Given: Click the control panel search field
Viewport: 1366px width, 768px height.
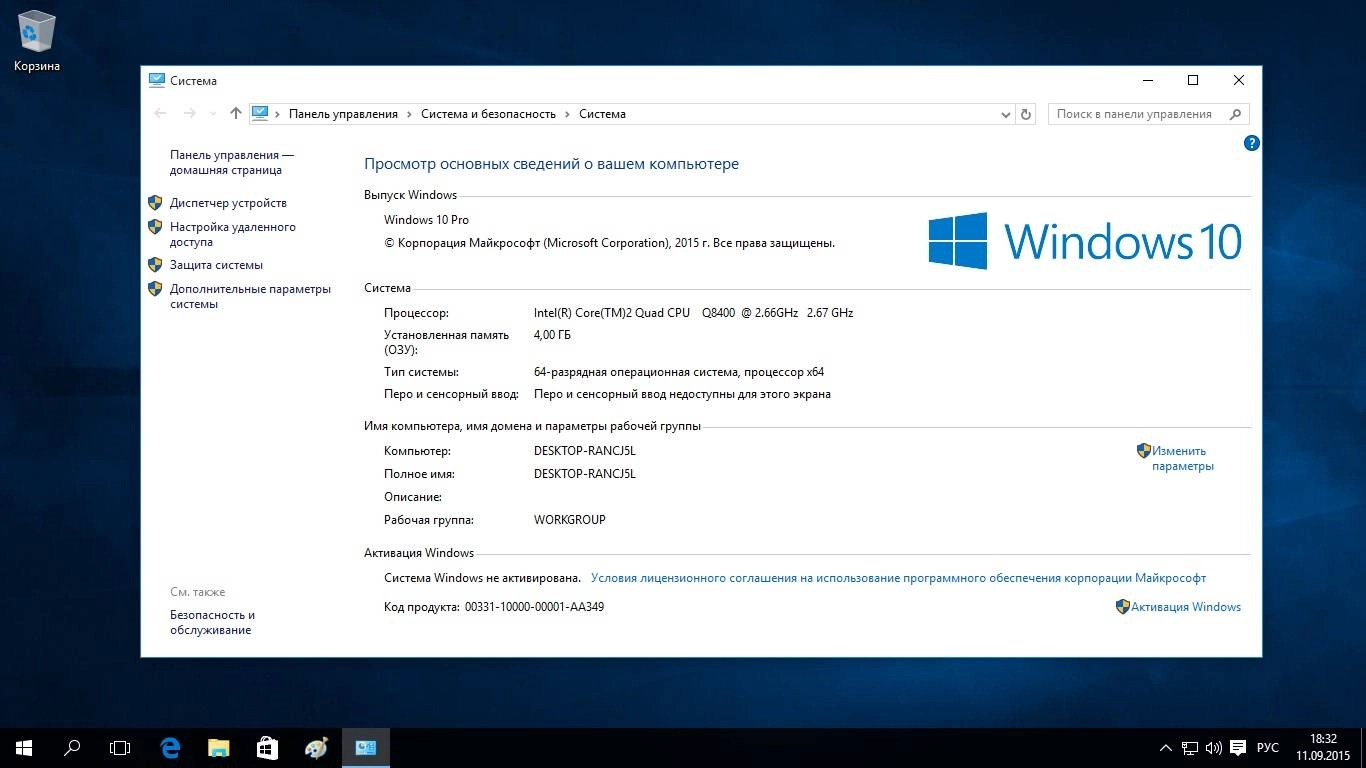Looking at the screenshot, I should 1148,114.
